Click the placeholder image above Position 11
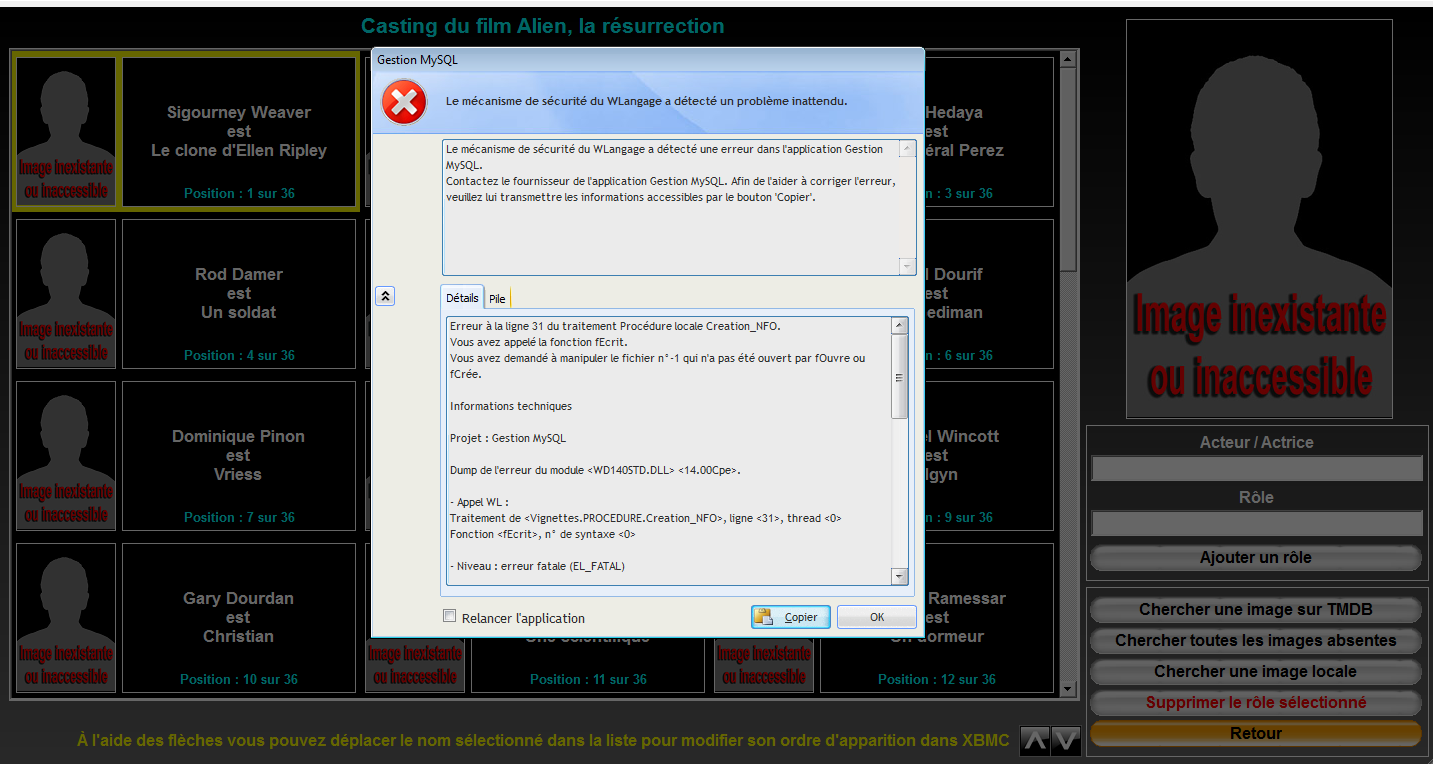The width and height of the screenshot is (1433, 764). point(415,665)
